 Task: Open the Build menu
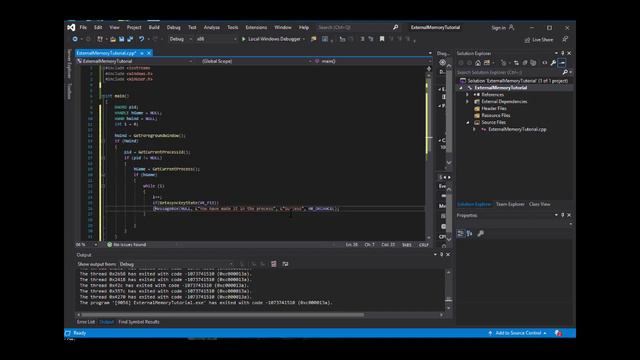coord(154,27)
